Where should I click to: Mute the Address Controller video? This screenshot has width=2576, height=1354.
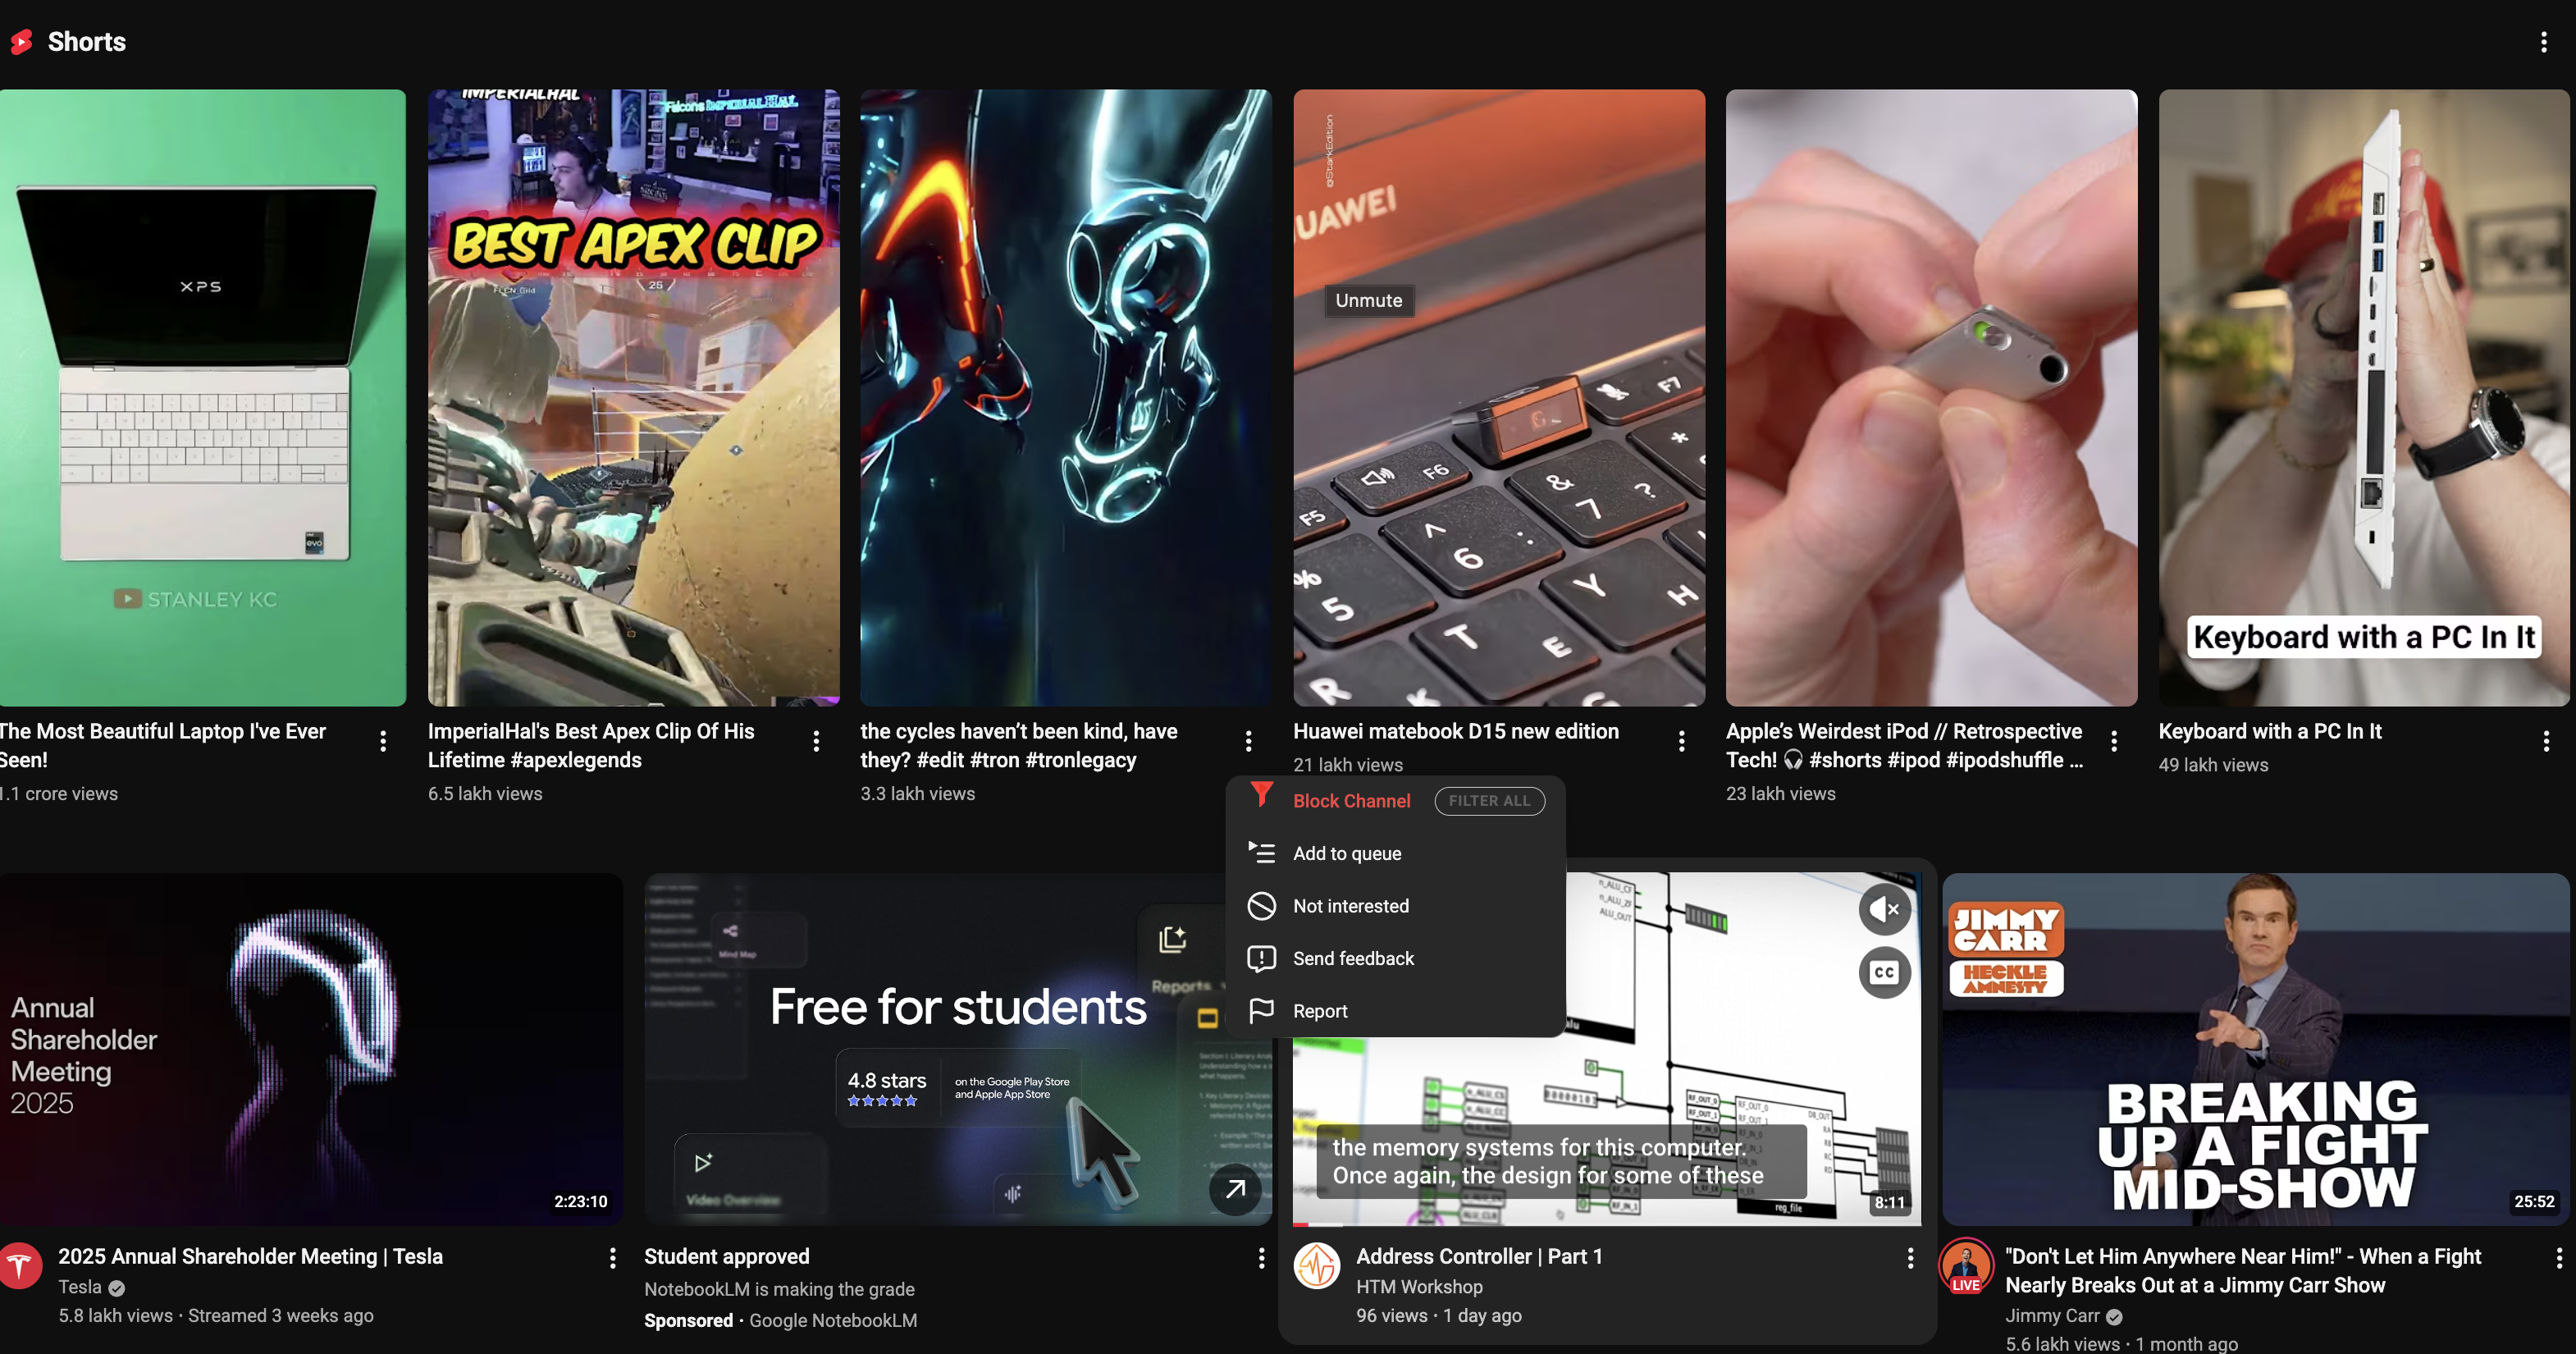[x=1884, y=908]
